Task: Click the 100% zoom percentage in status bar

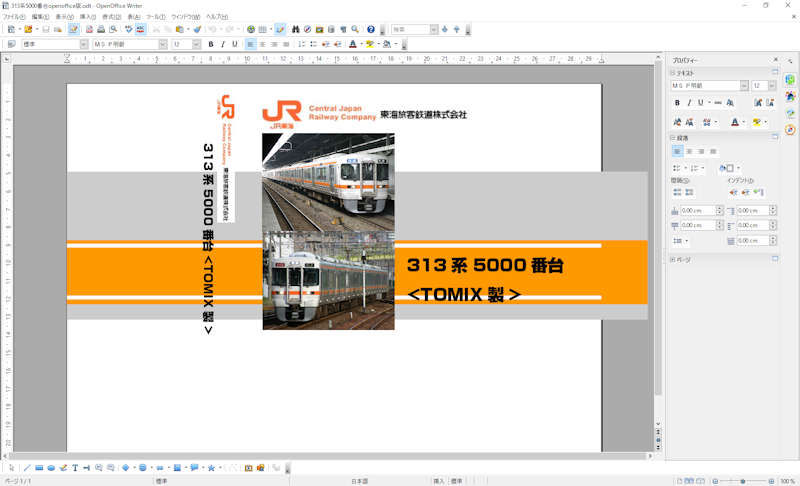Action: pyautogui.click(x=787, y=481)
